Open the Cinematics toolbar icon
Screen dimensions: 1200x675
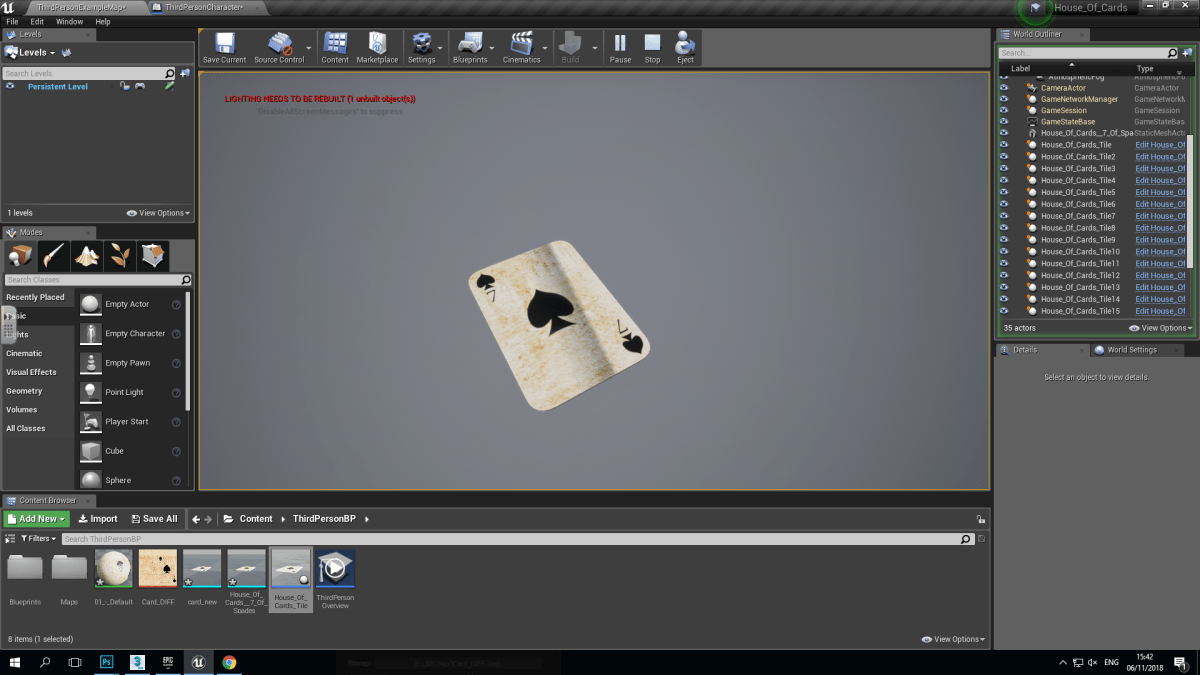click(521, 47)
